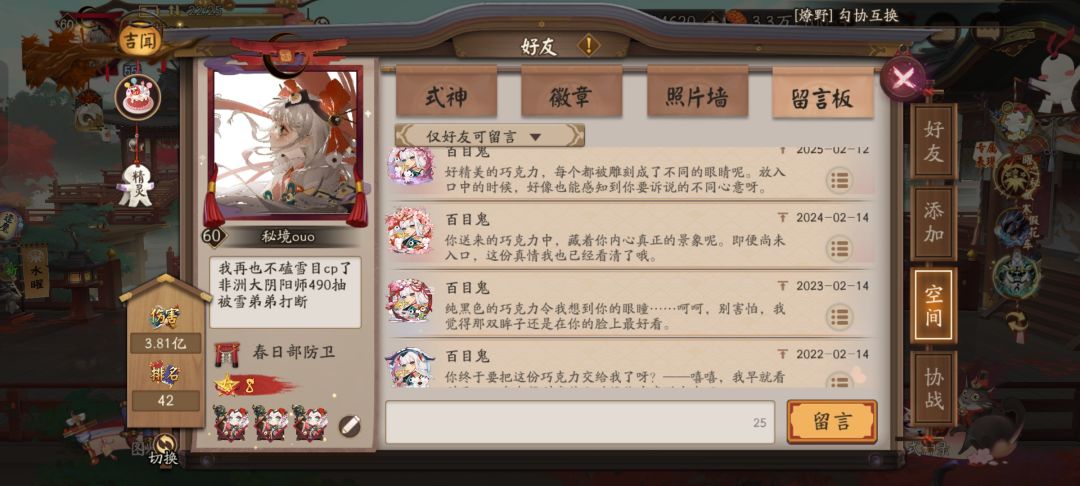
Task: Expand the 仅好友可留言 permission dropdown
Action: 490,136
